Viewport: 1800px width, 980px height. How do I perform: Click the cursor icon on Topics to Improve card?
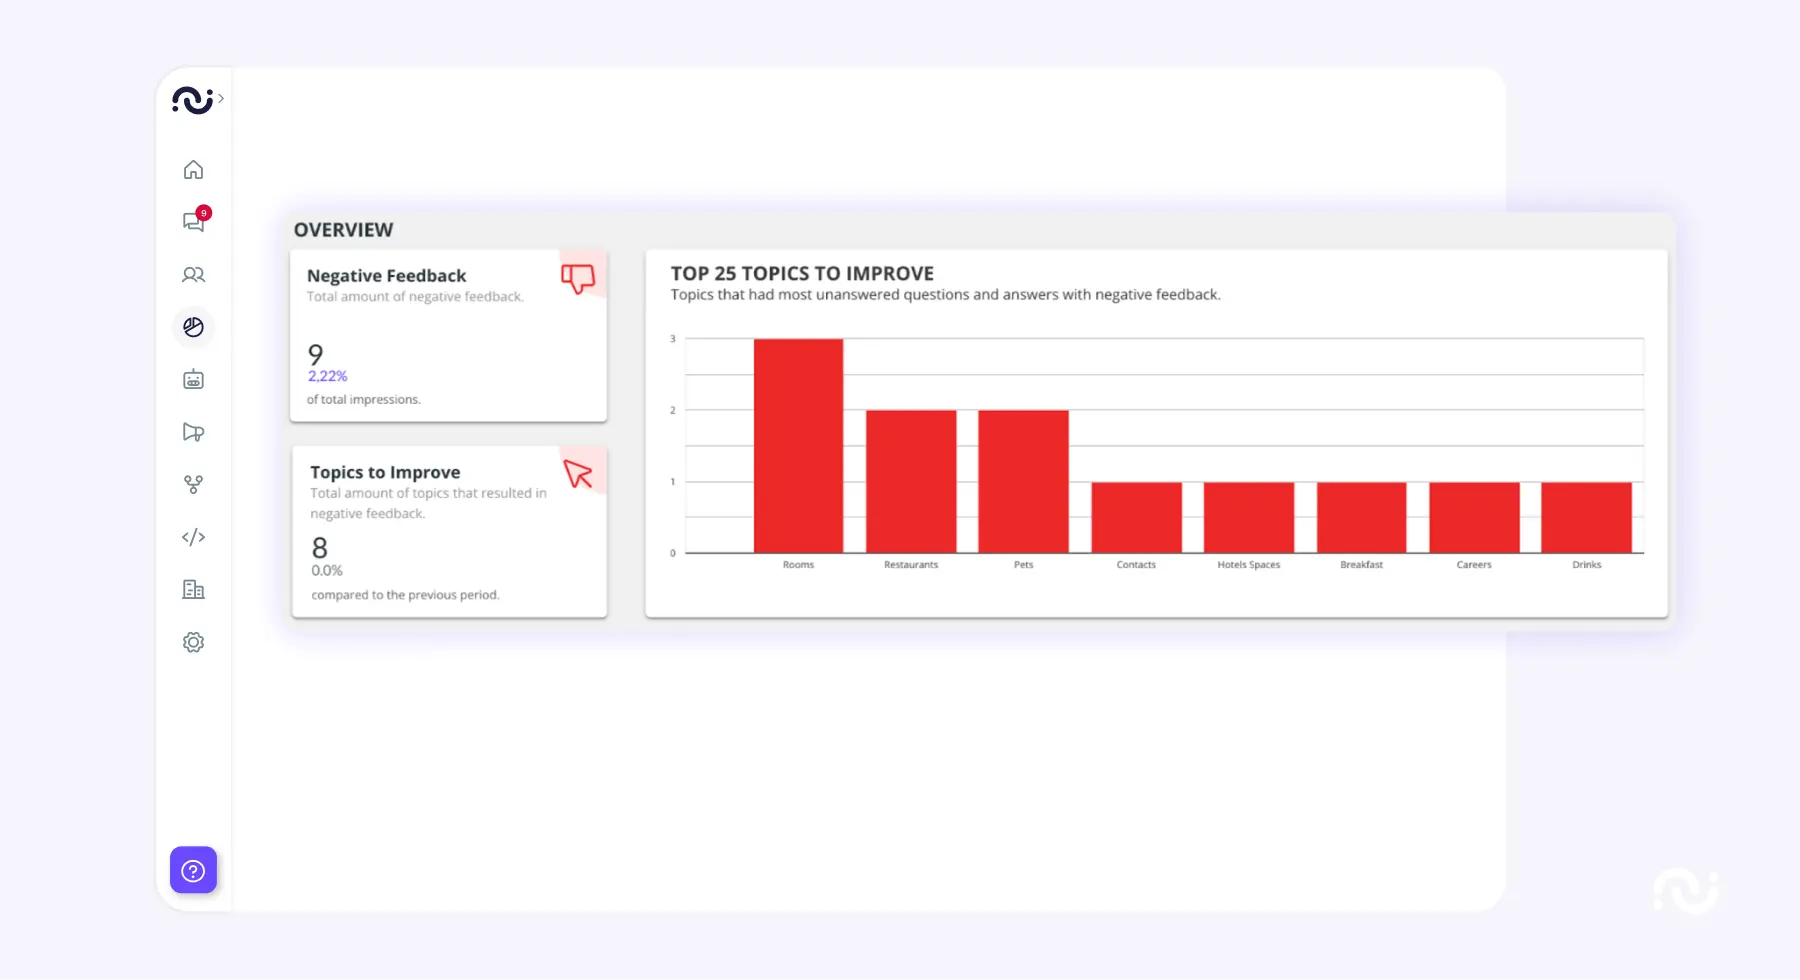(x=578, y=474)
